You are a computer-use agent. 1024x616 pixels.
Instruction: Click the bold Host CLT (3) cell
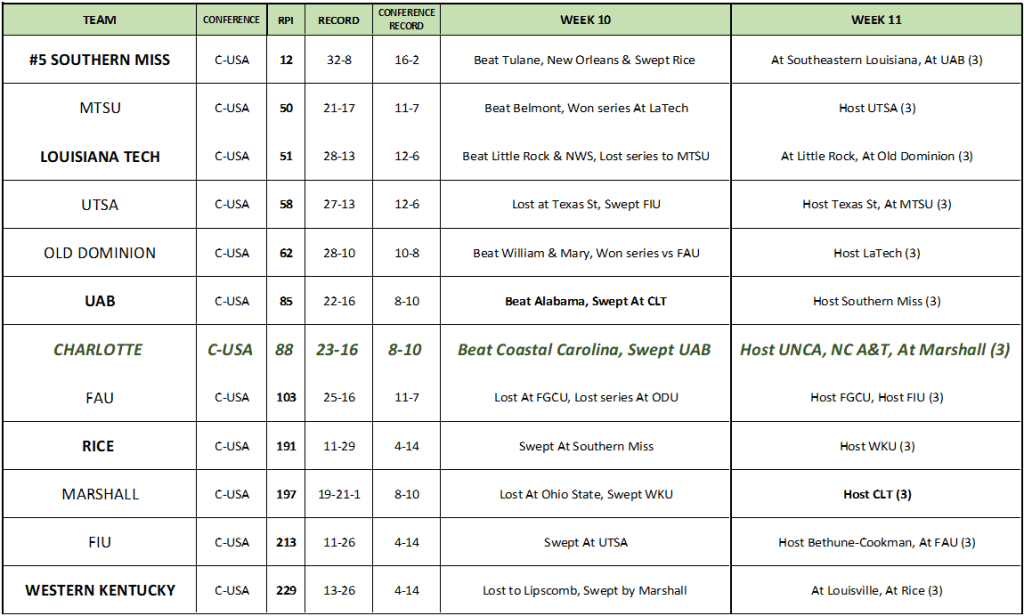point(876,494)
